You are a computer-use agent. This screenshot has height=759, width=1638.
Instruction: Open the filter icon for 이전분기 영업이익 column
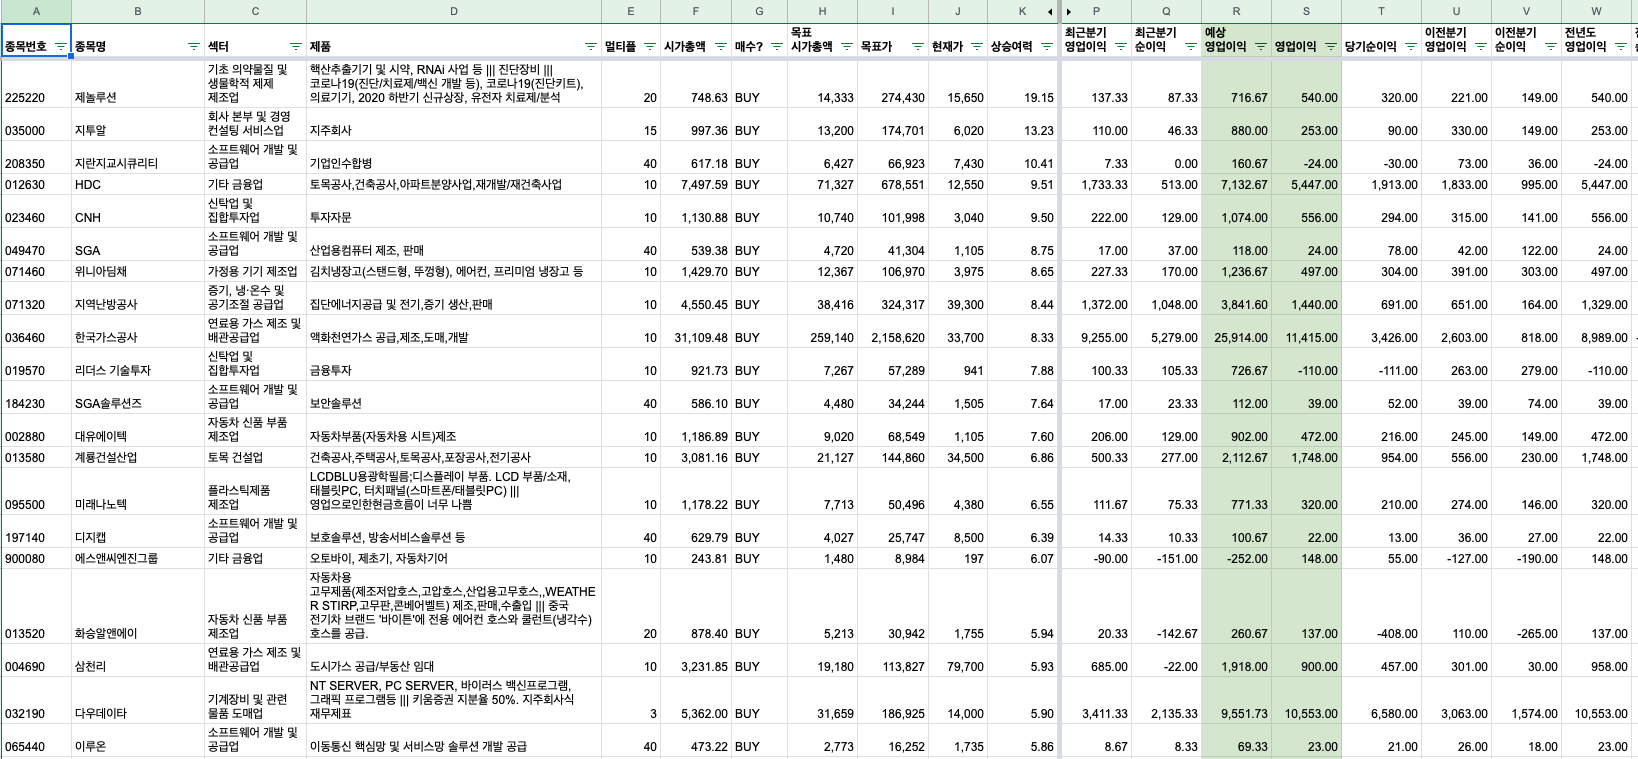click(1481, 47)
